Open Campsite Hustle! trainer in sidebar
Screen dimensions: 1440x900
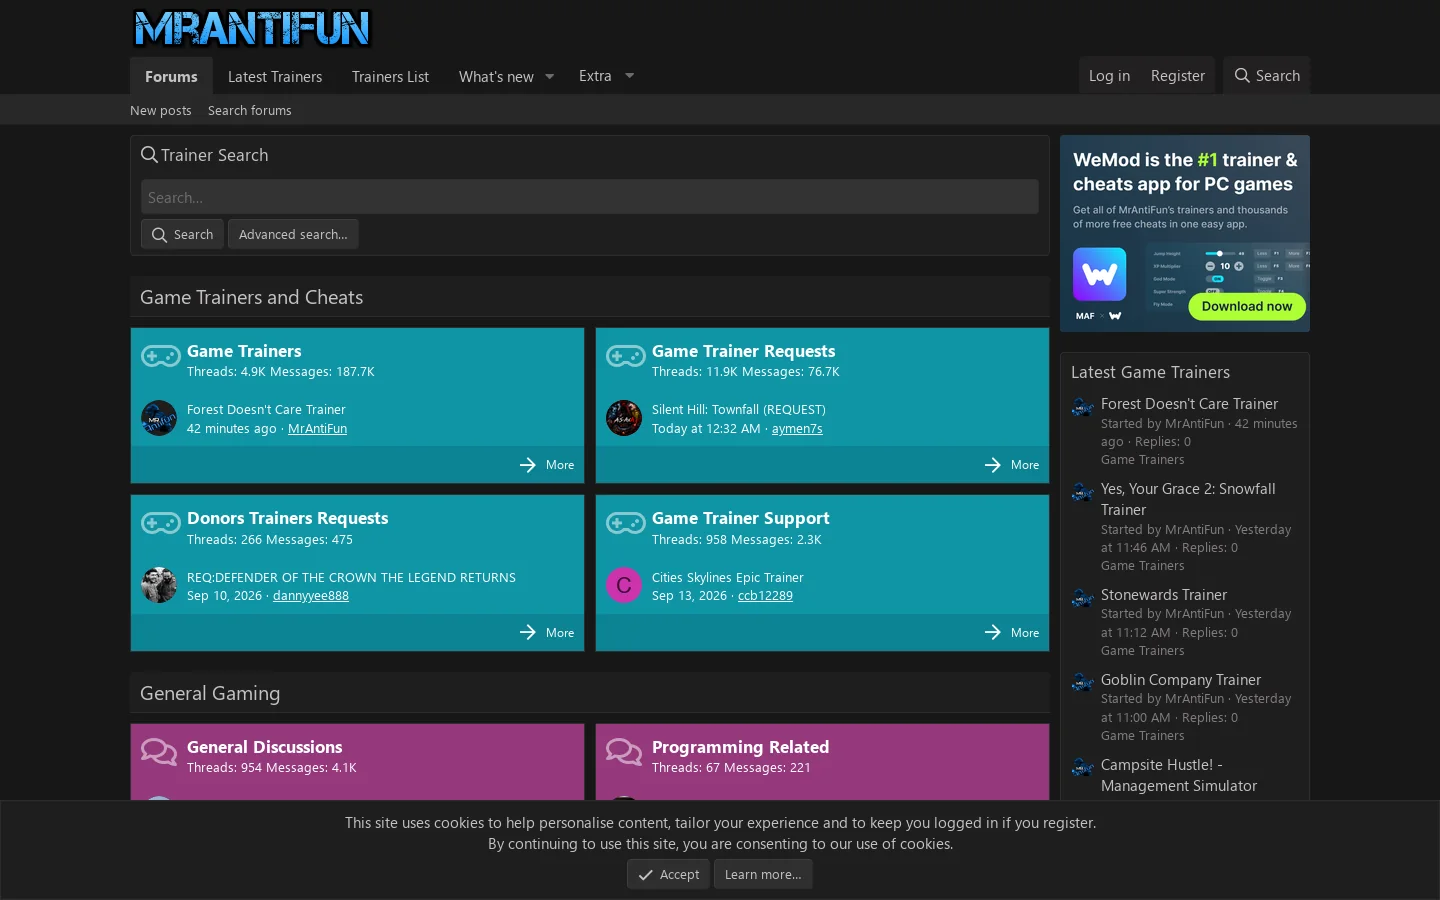[x=1179, y=775]
